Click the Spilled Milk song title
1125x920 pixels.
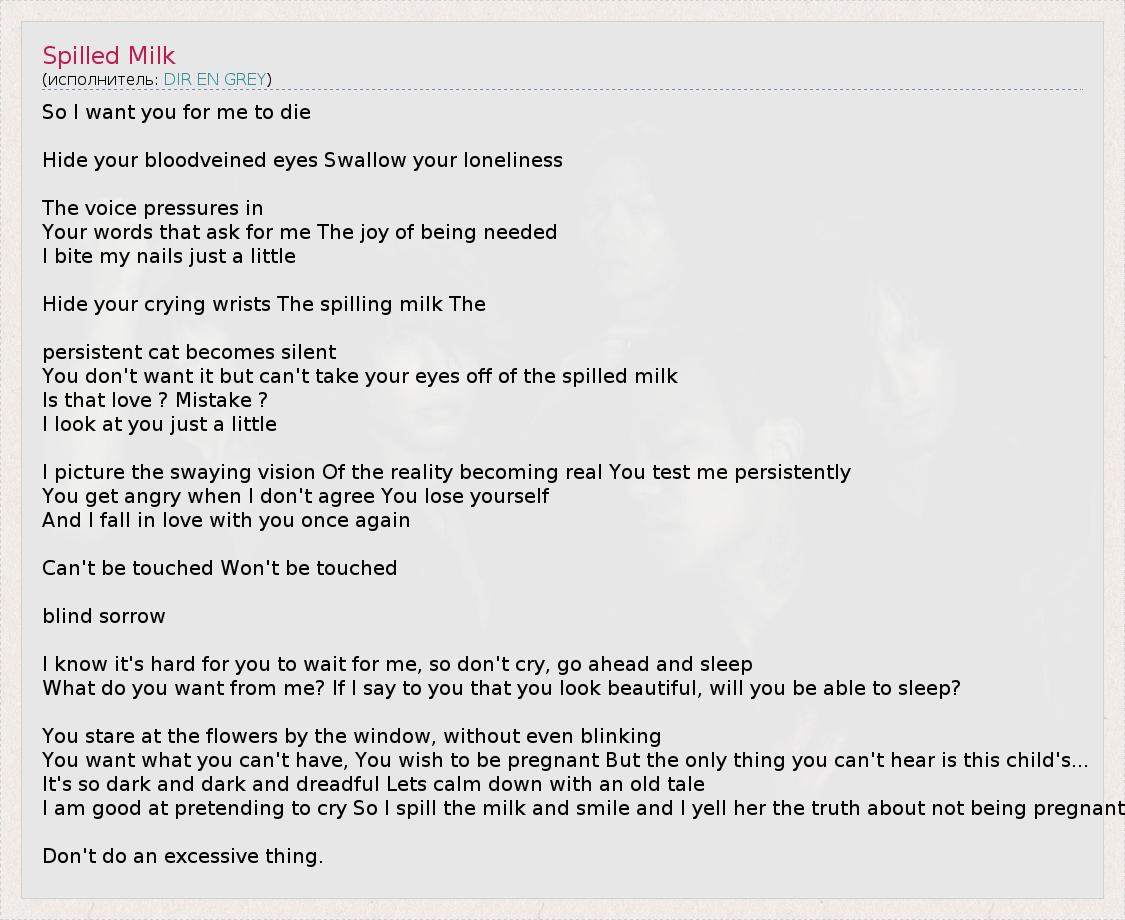(x=109, y=56)
